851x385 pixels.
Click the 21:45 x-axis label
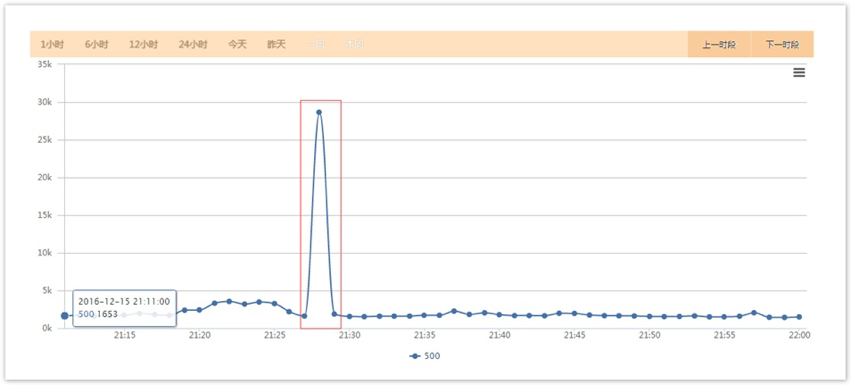pyautogui.click(x=574, y=336)
